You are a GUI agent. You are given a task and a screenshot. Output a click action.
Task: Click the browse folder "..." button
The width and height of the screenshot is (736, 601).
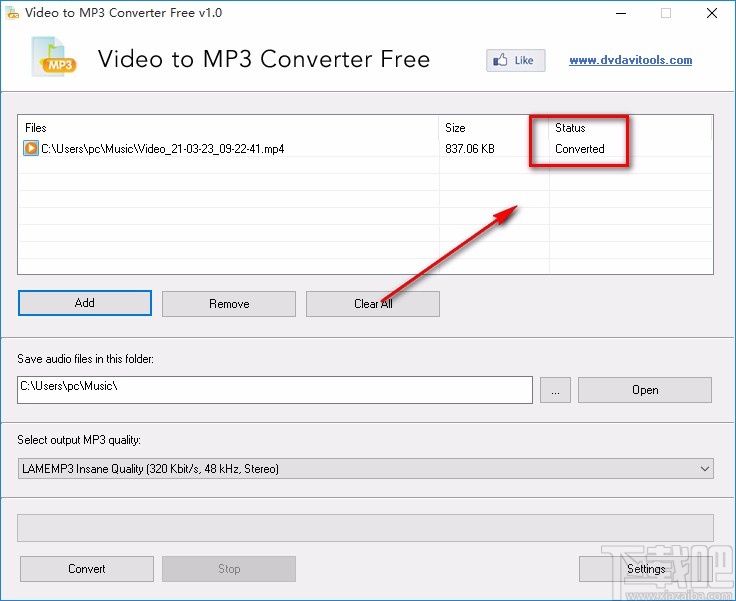pyautogui.click(x=555, y=390)
